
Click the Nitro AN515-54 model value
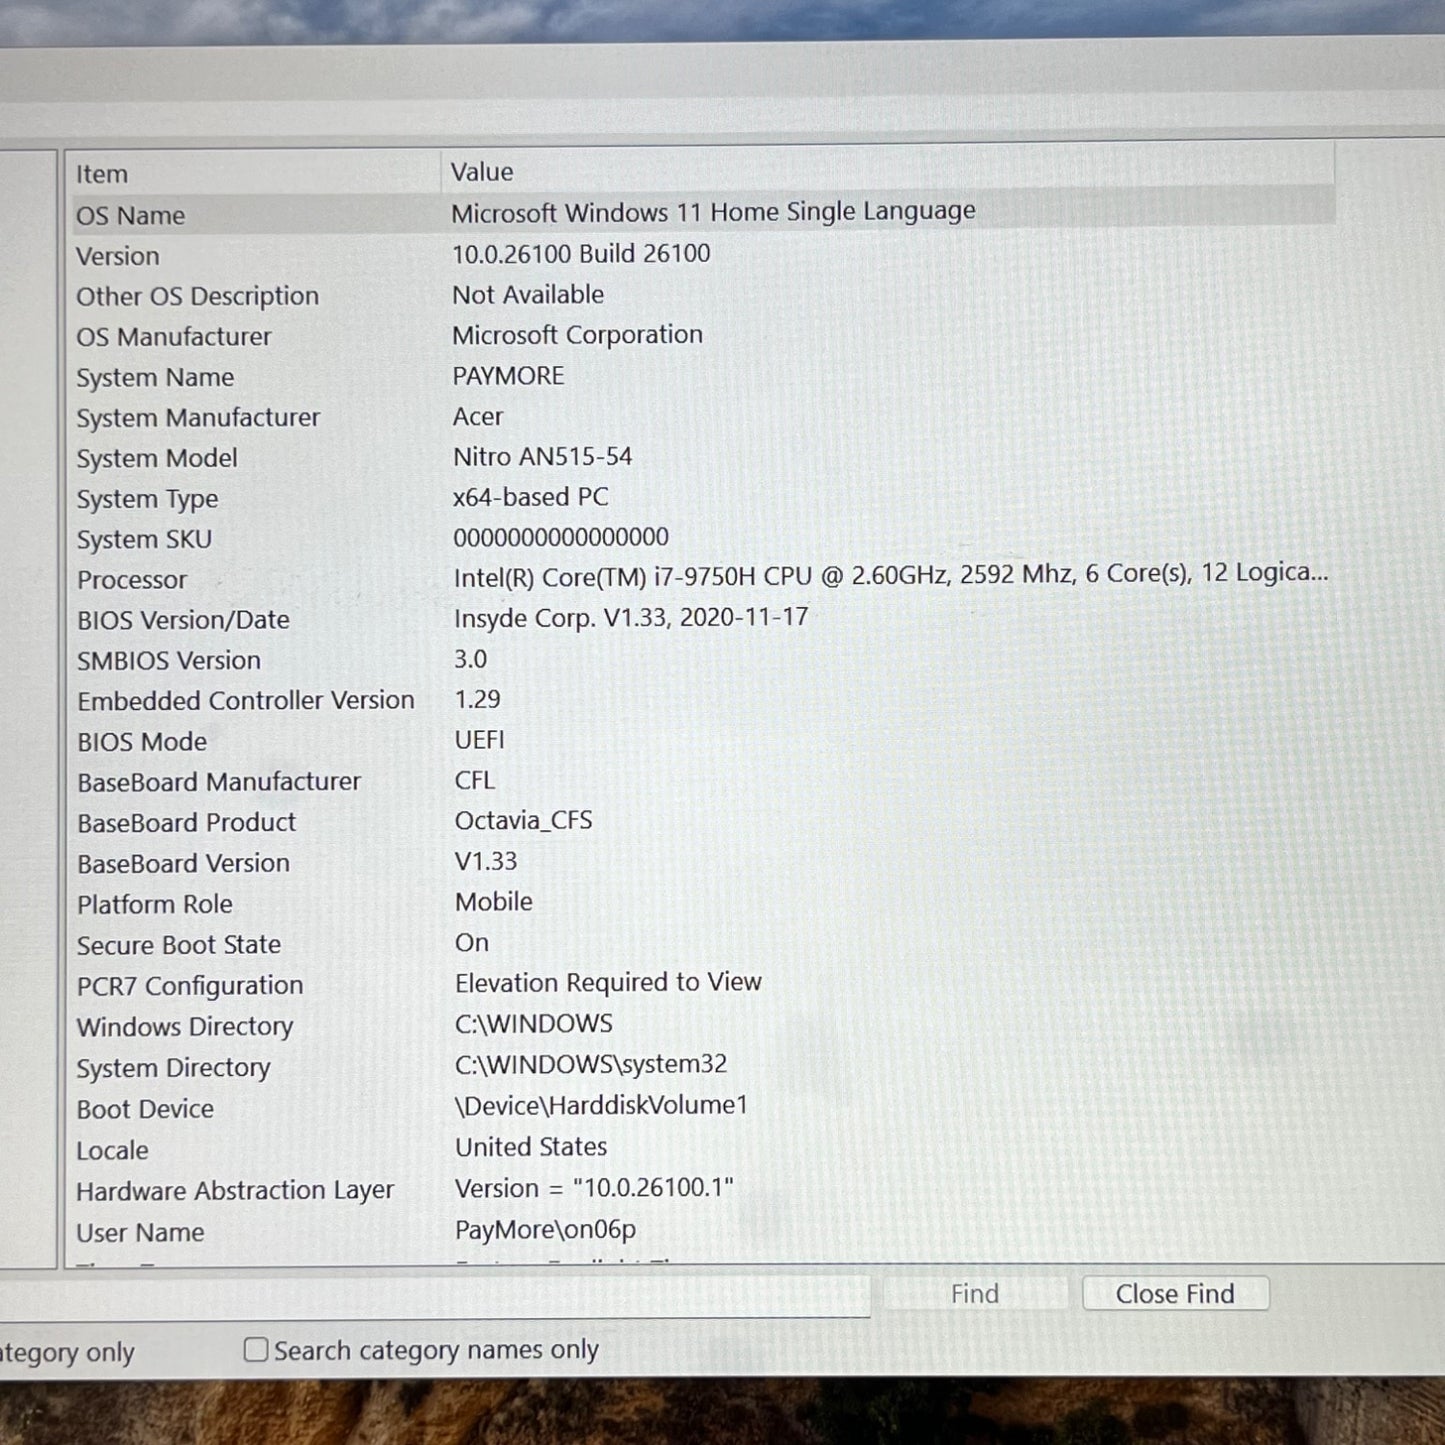(542, 457)
